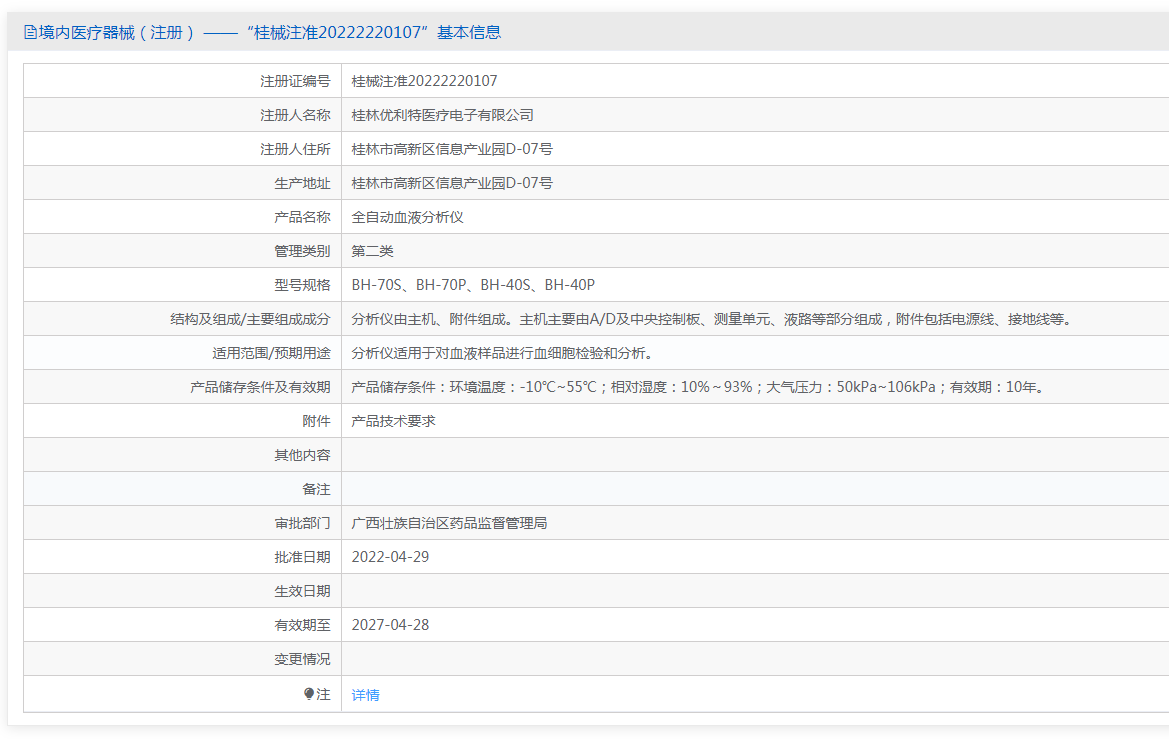
Task: Click approval department 广西壮族自治区药品监督管理局
Action: click(449, 523)
